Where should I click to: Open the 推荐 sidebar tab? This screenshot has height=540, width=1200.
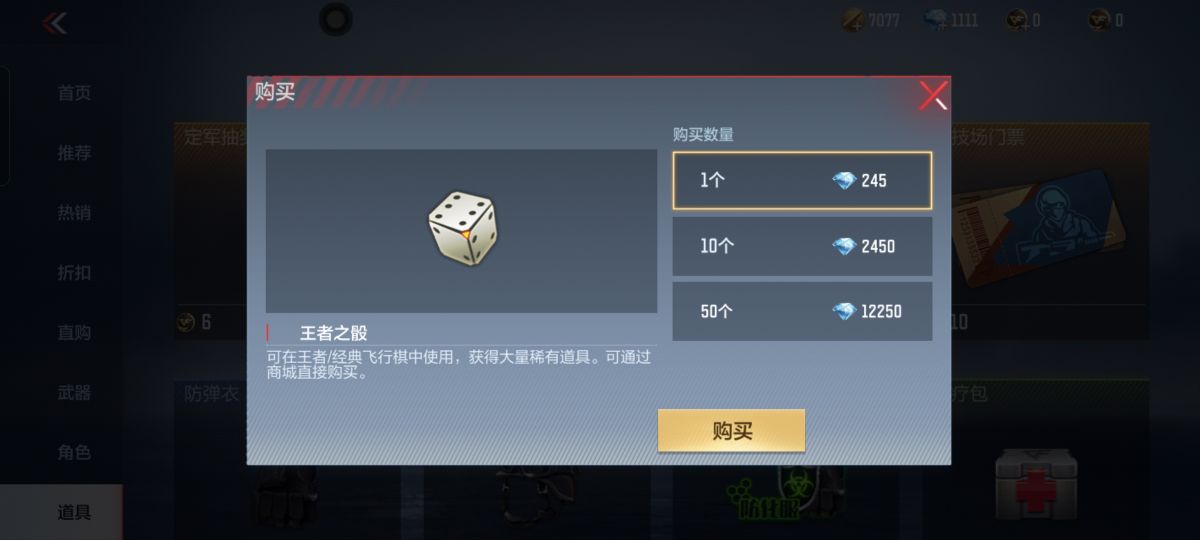pyautogui.click(x=74, y=153)
